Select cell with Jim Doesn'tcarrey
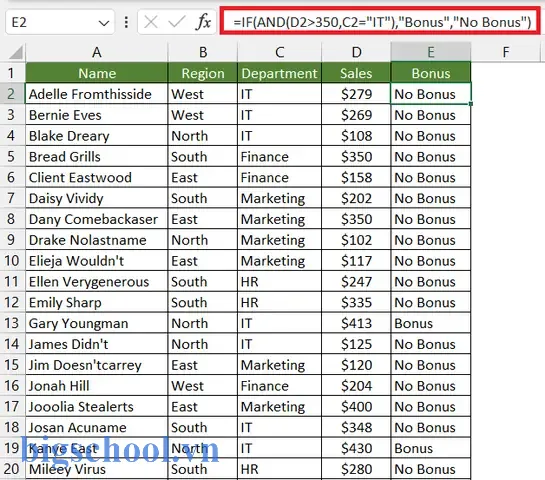545x480 pixels. pos(97,365)
